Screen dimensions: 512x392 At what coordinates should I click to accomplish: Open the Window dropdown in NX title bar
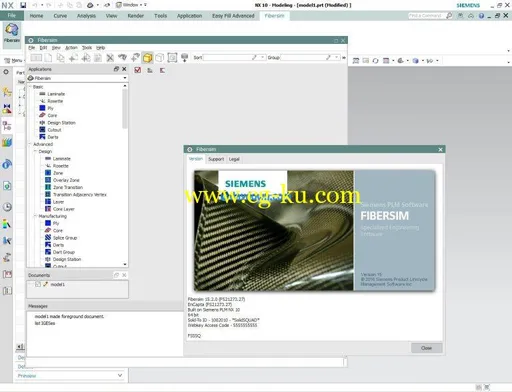[x=131, y=5]
